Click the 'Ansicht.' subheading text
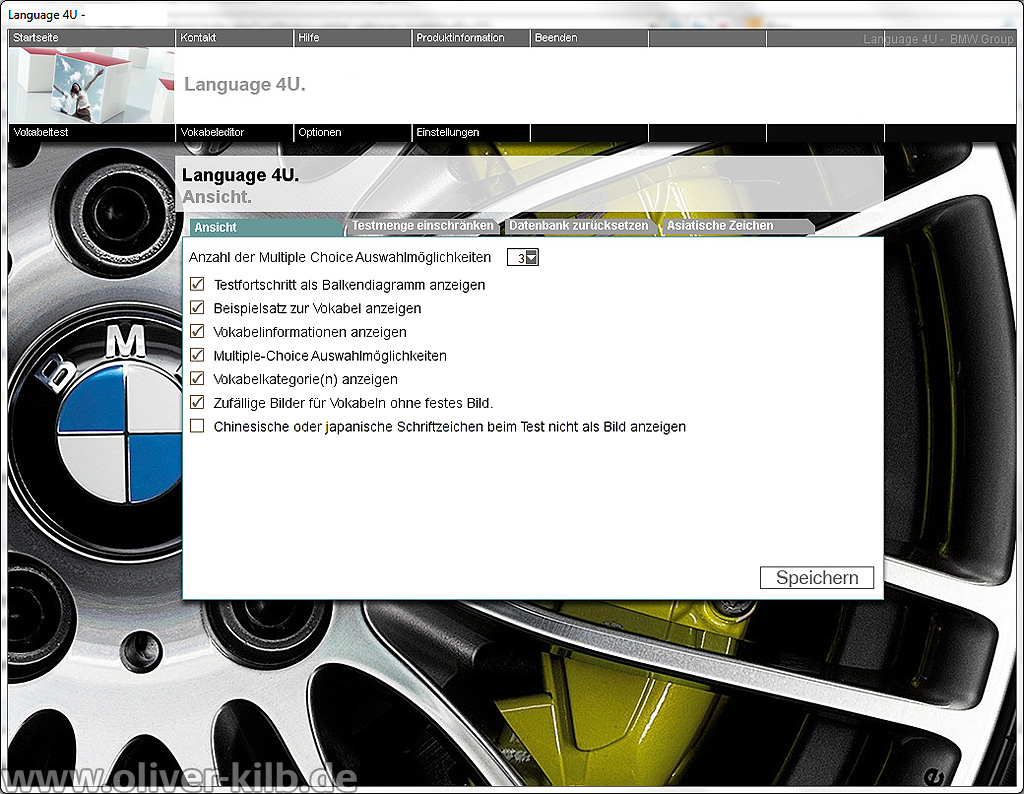The height and width of the screenshot is (794, 1024). pyautogui.click(x=217, y=197)
